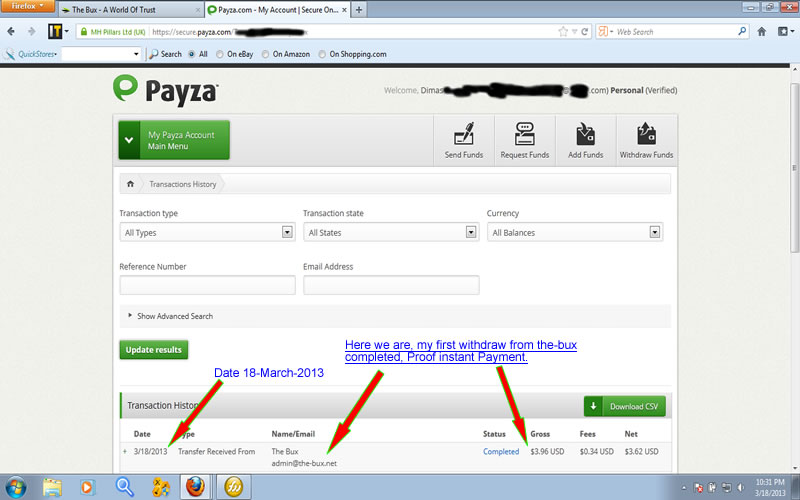
Task: Expand the 3/18/2013 transaction row plus sign
Action: (x=124, y=451)
